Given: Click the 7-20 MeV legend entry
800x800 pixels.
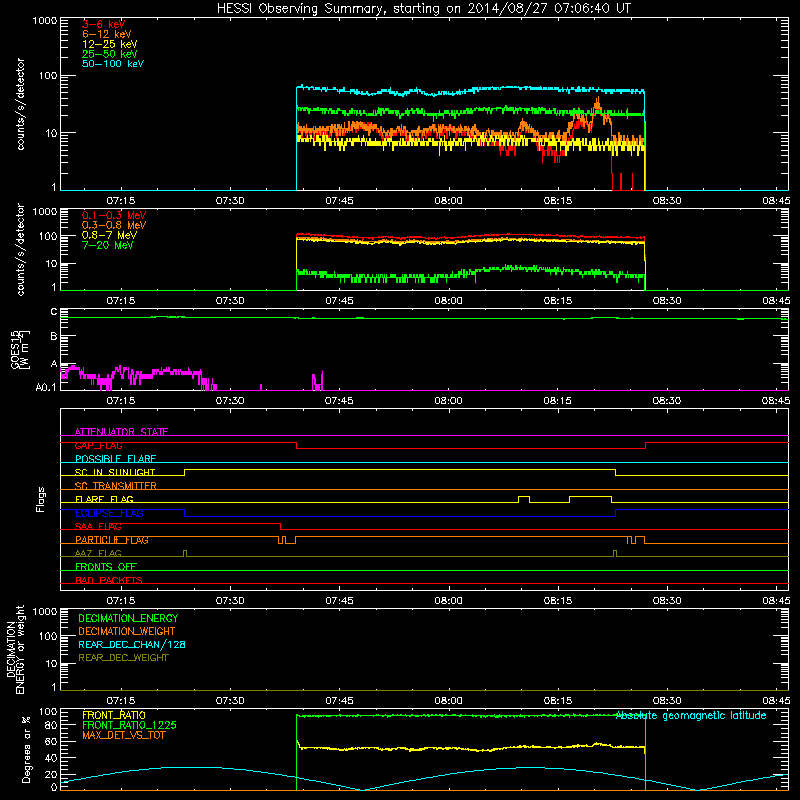Looking at the screenshot, I should [x=108, y=245].
